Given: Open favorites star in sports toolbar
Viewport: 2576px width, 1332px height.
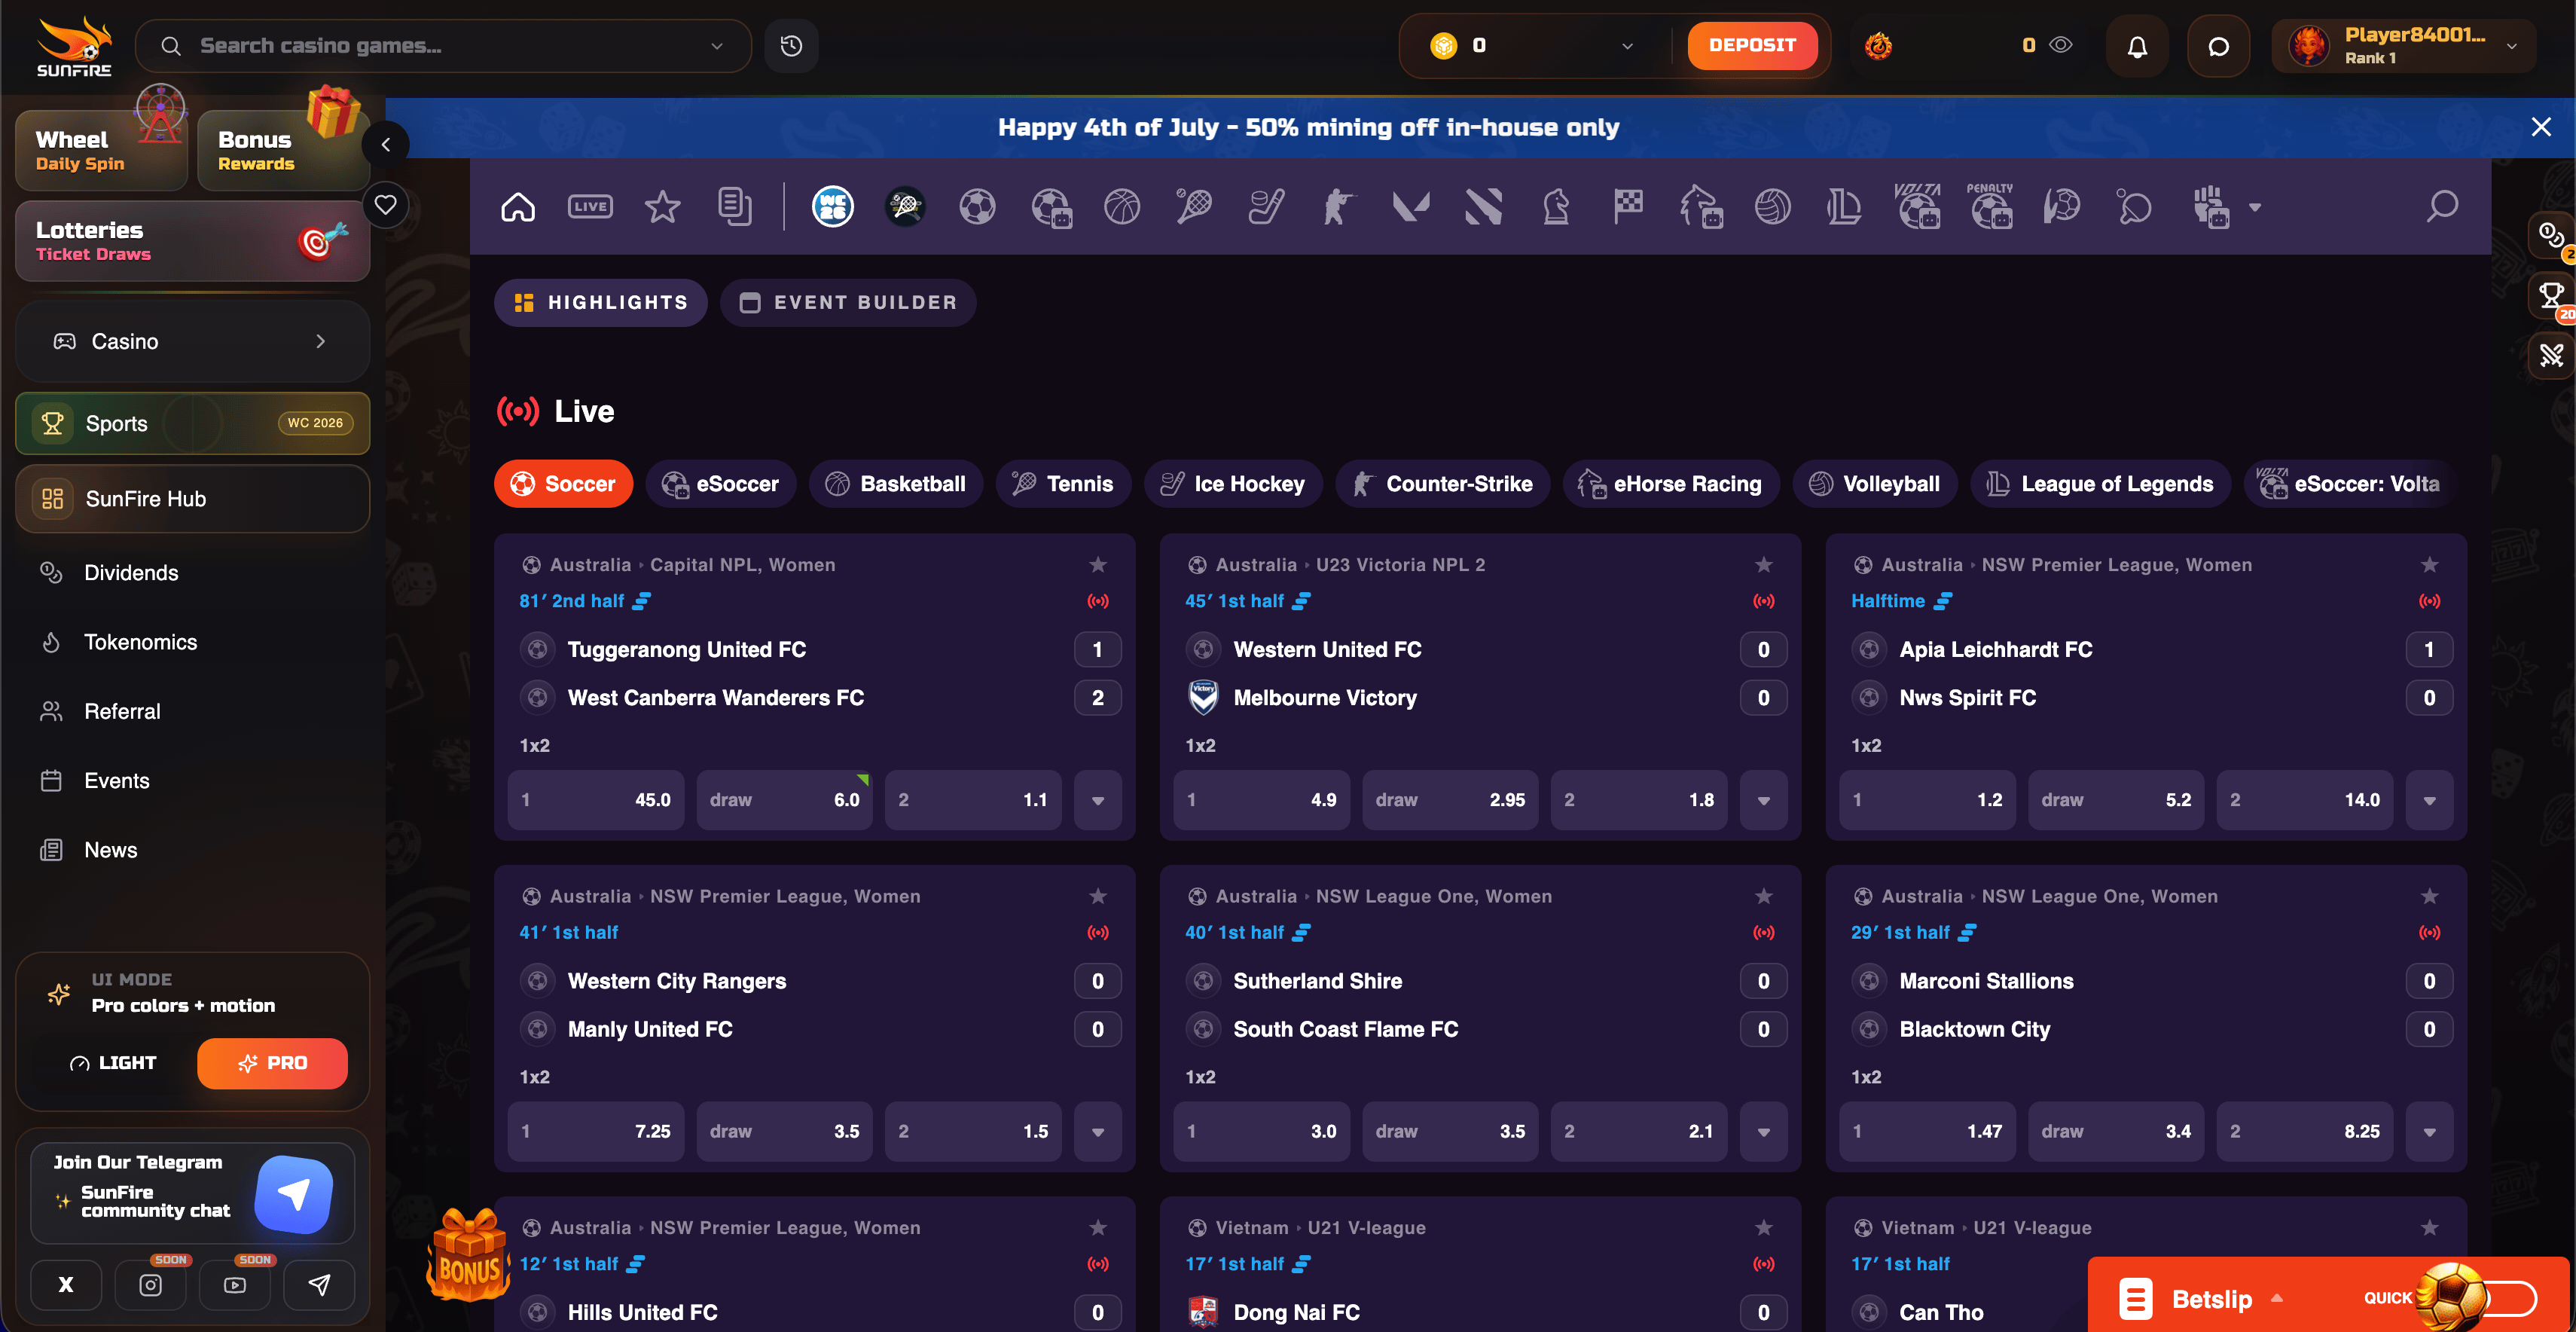Looking at the screenshot, I should click(662, 207).
